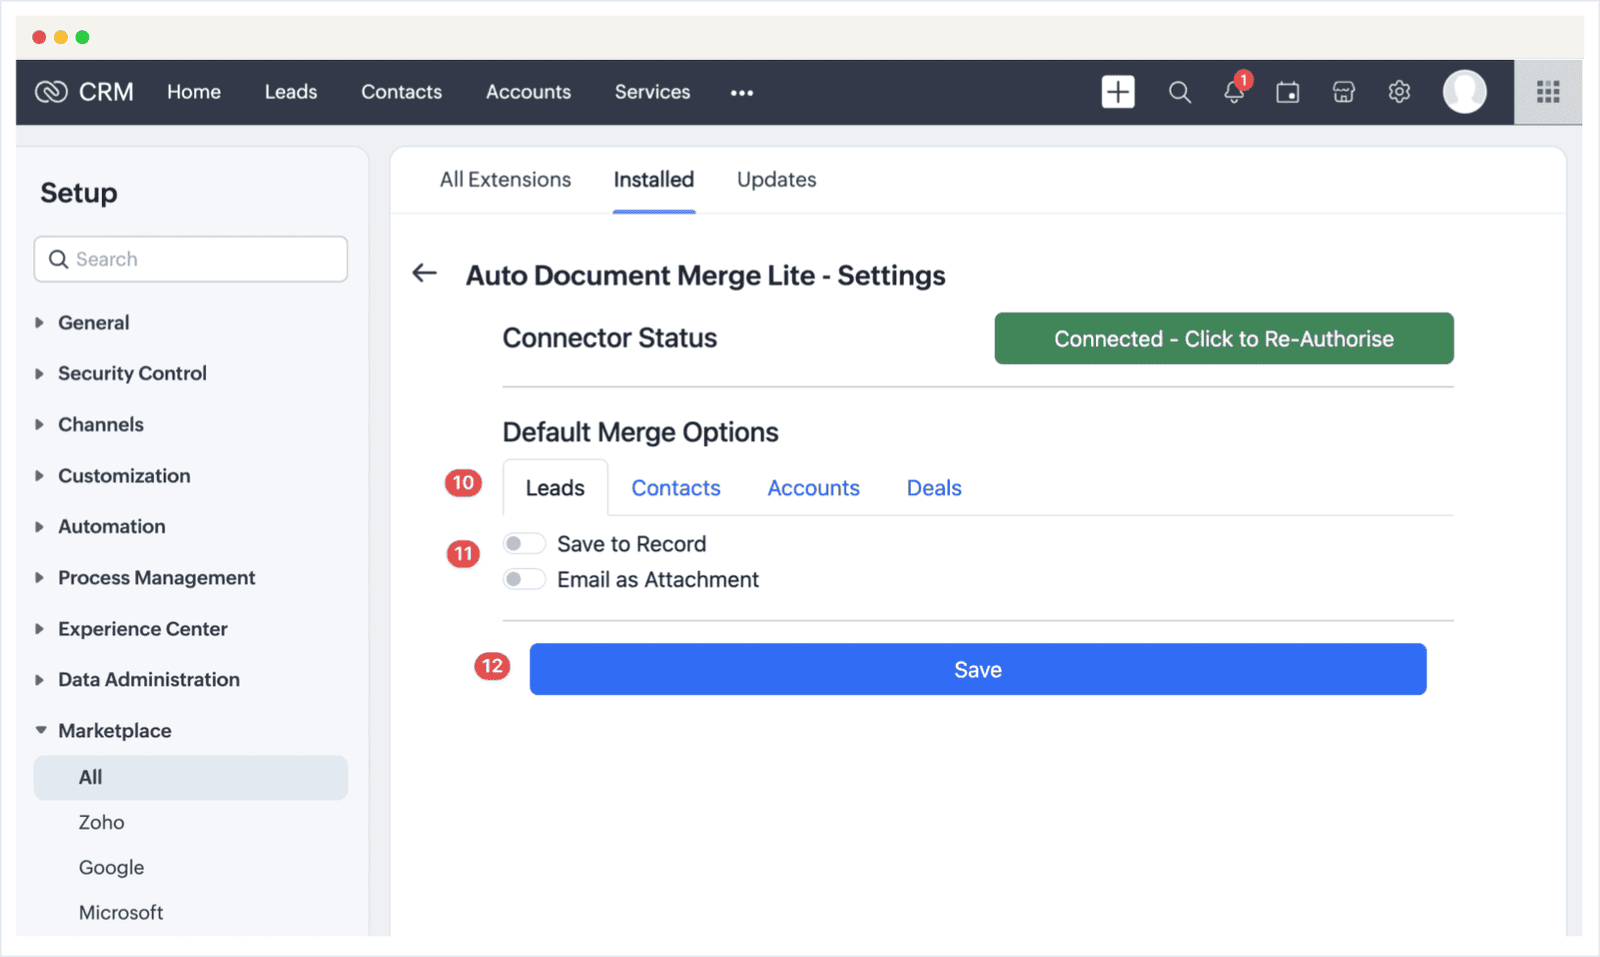Select Contacts merge options tab

point(676,488)
